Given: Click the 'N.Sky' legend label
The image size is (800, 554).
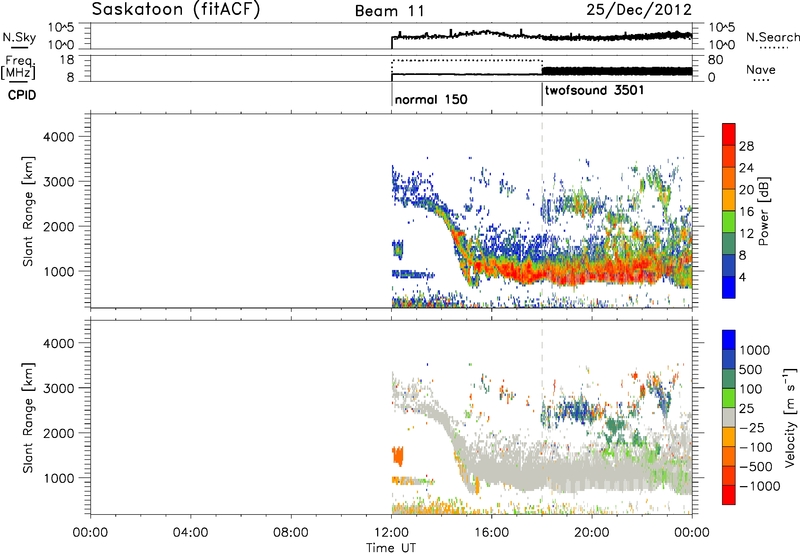Looking at the screenshot, I should (x=19, y=37).
